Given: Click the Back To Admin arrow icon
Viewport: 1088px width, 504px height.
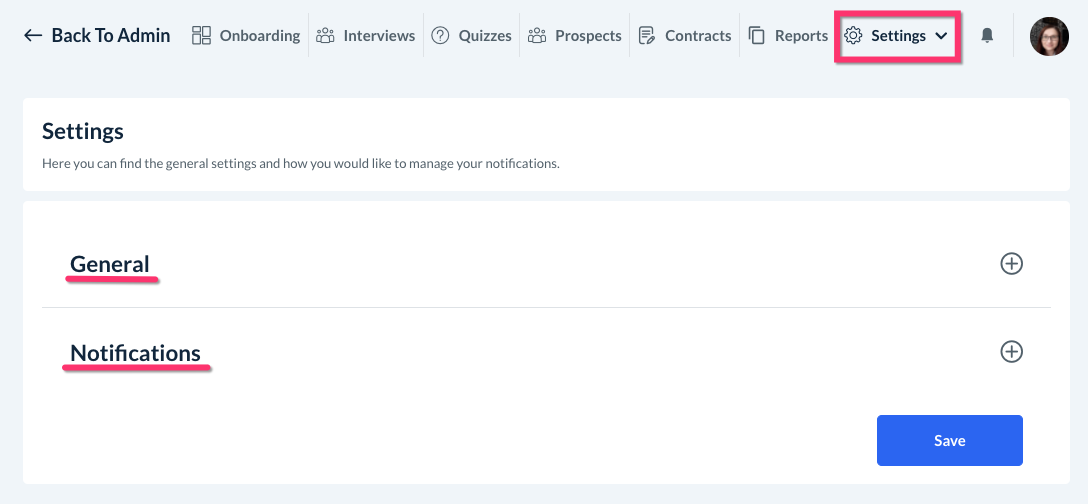Looking at the screenshot, I should tap(33, 36).
